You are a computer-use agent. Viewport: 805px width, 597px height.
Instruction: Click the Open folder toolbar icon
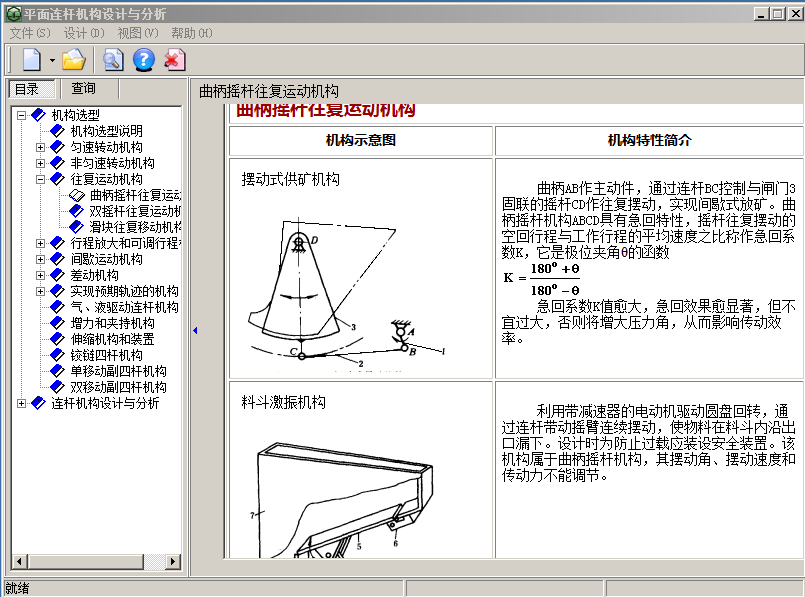(73, 59)
